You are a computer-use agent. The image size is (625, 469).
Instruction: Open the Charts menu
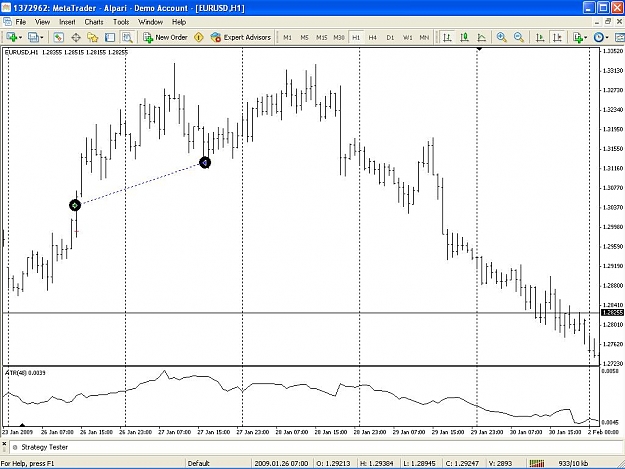(x=94, y=22)
